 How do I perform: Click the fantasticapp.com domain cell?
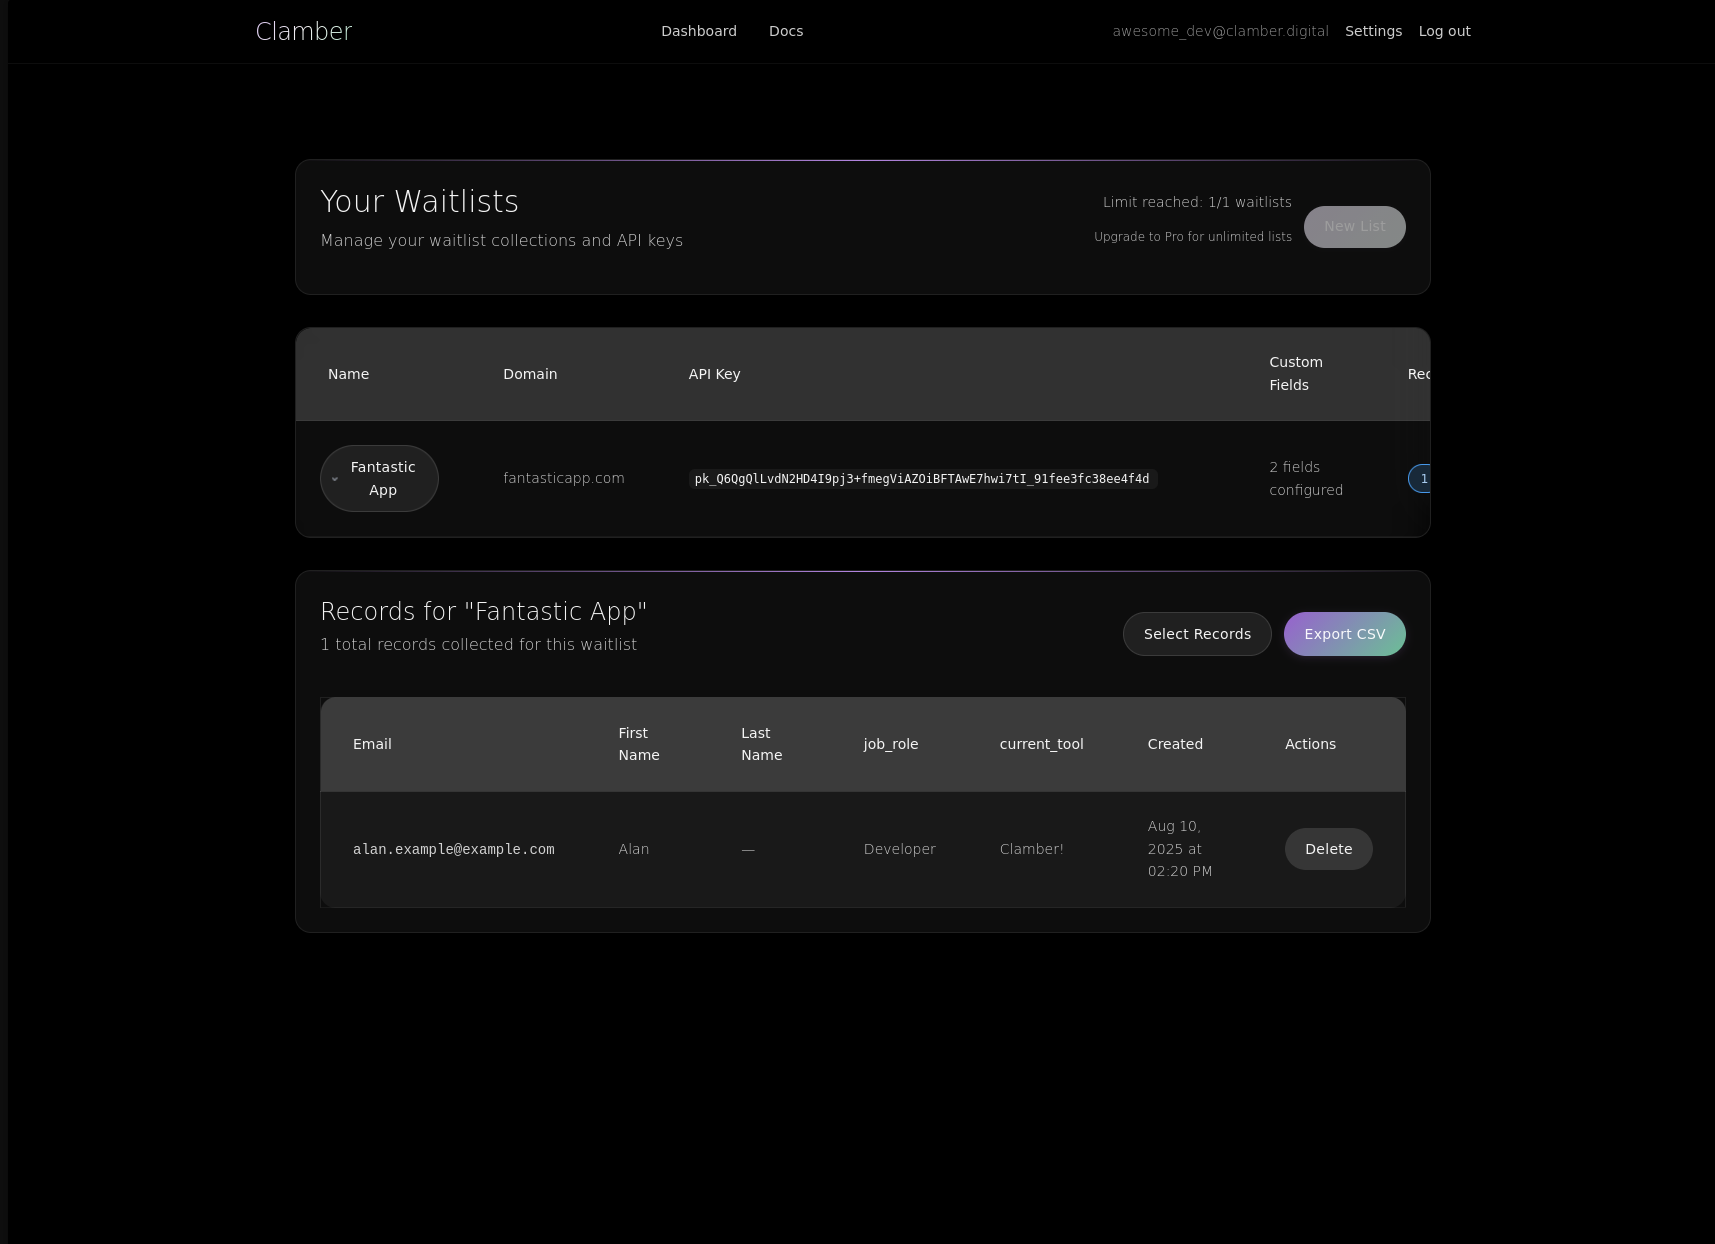pyautogui.click(x=563, y=478)
